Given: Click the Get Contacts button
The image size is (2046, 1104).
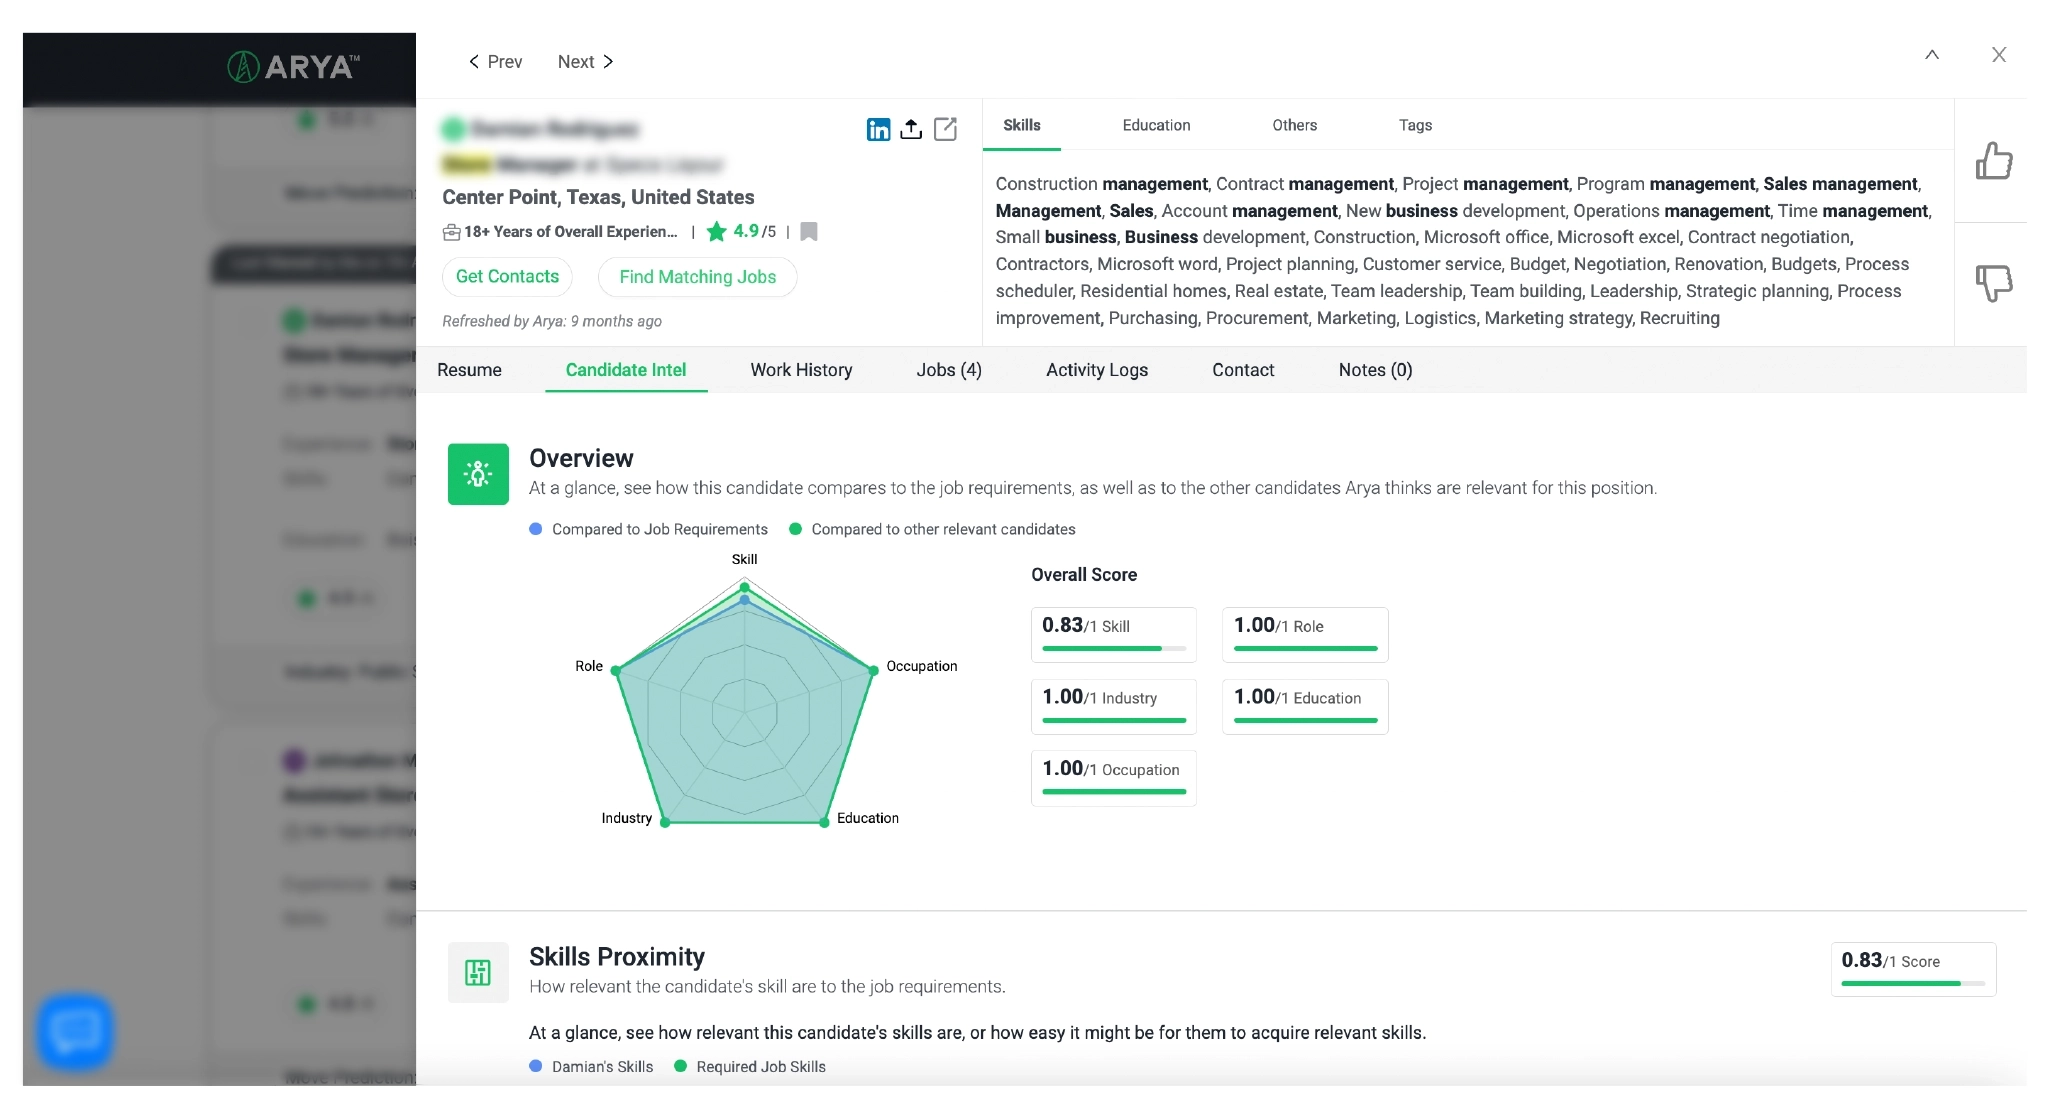Looking at the screenshot, I should pyautogui.click(x=507, y=277).
